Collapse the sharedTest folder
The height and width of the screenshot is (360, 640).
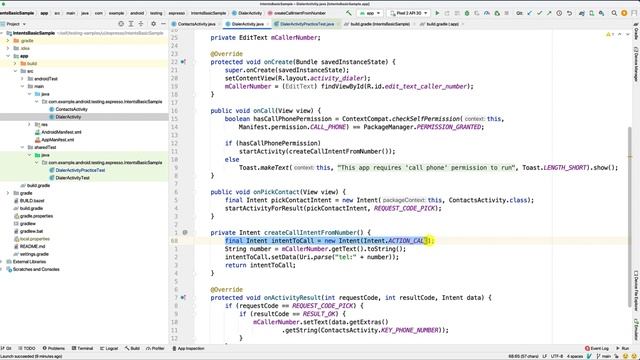pos(22,147)
